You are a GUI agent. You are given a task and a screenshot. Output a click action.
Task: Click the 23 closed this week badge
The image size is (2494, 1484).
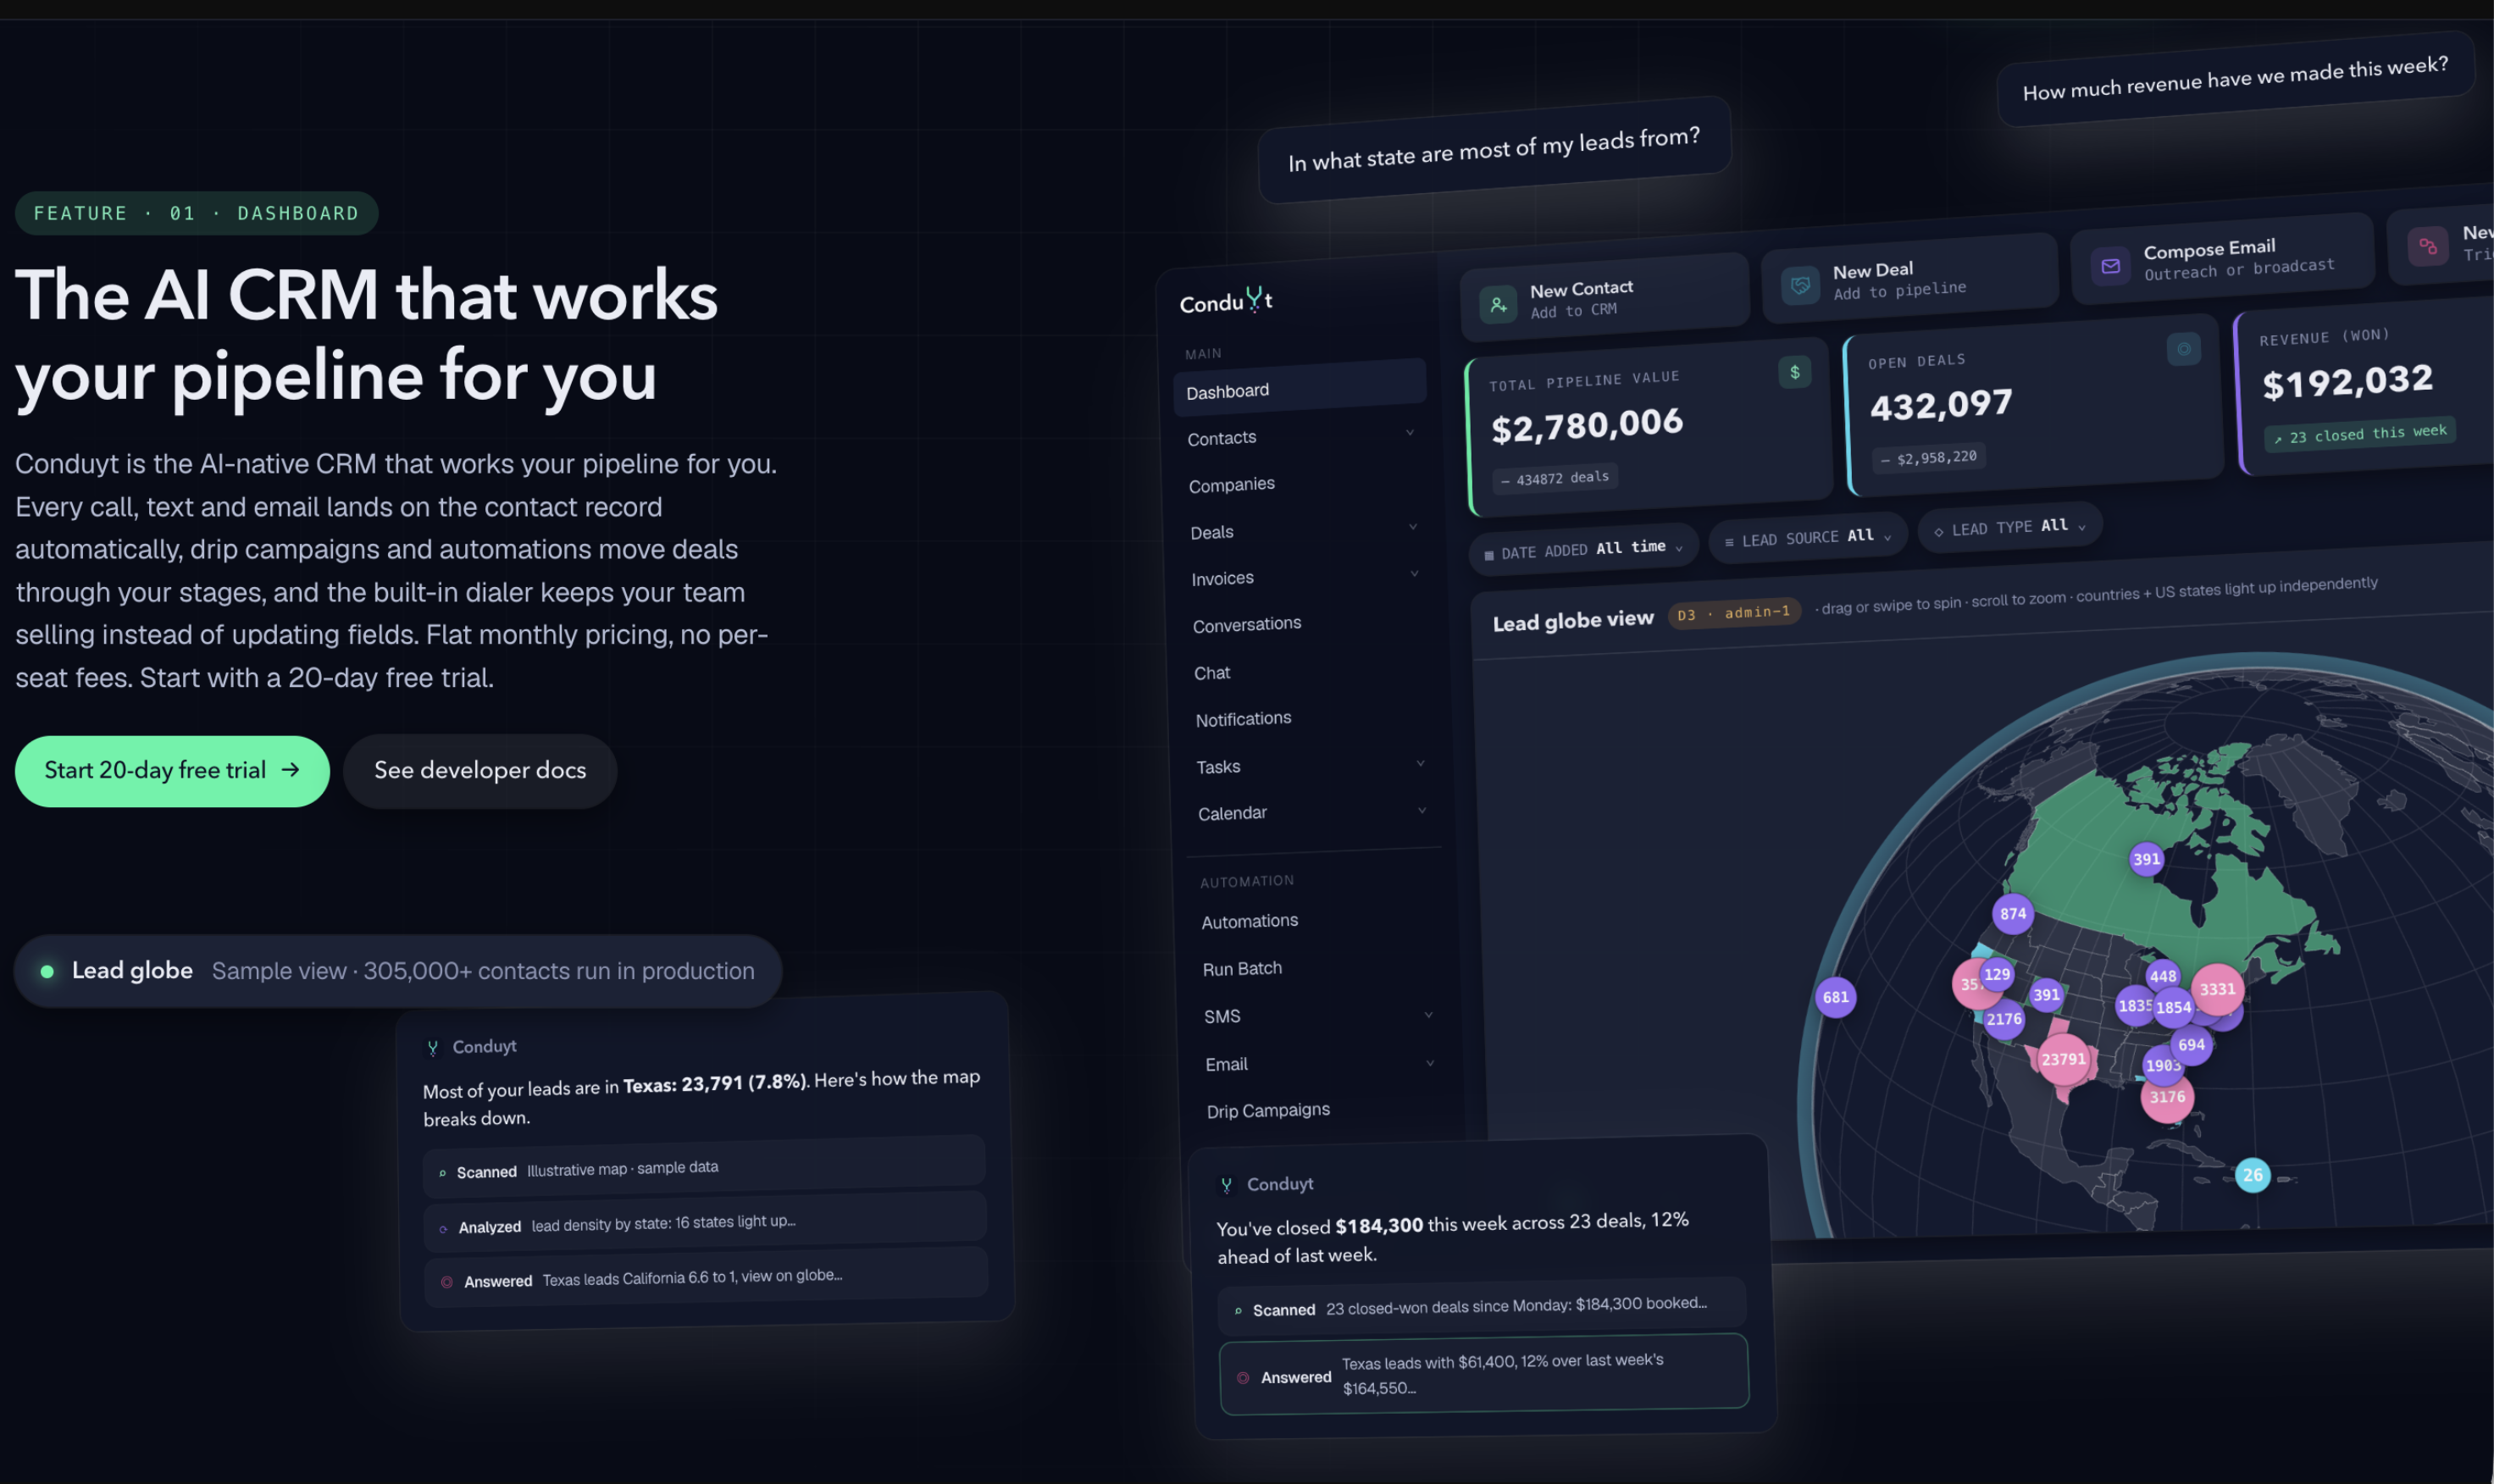click(2360, 434)
